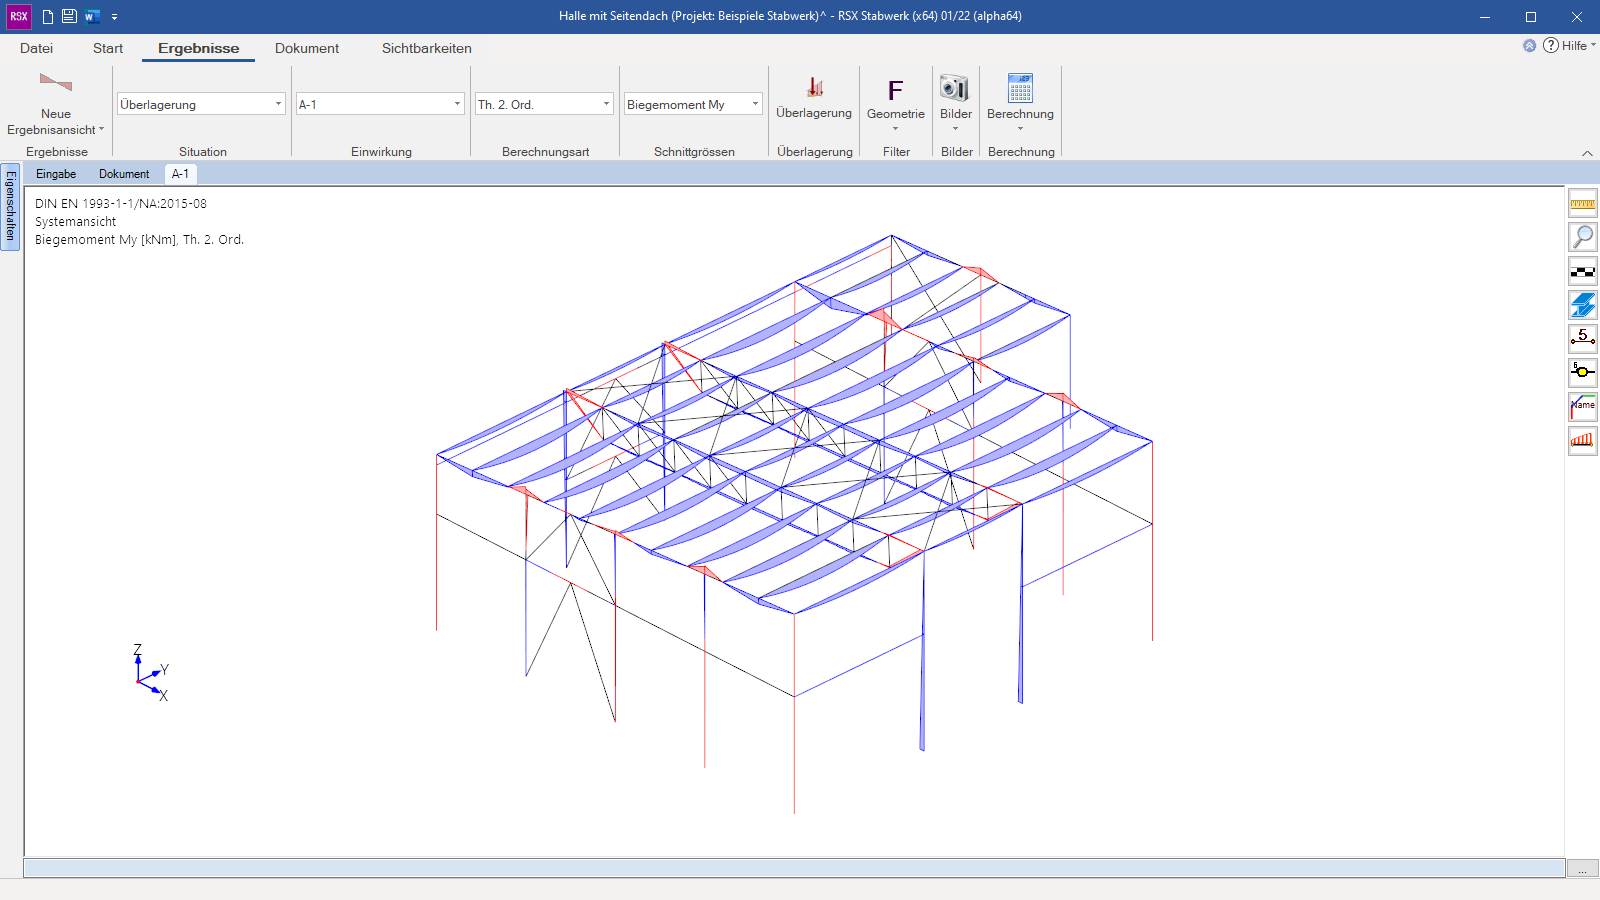Viewport: 1600px width, 900px height.
Task: Switch to the Eingabe view tab
Action: click(x=56, y=174)
